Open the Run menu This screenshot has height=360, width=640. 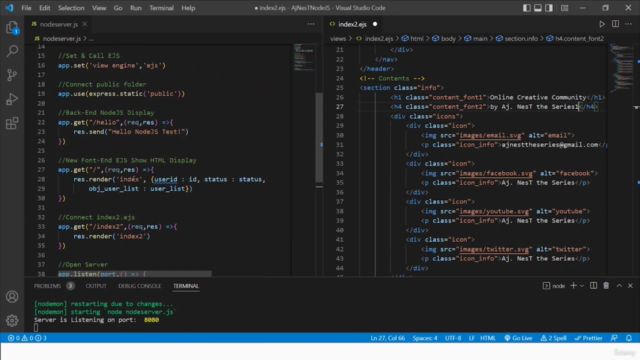coord(136,8)
